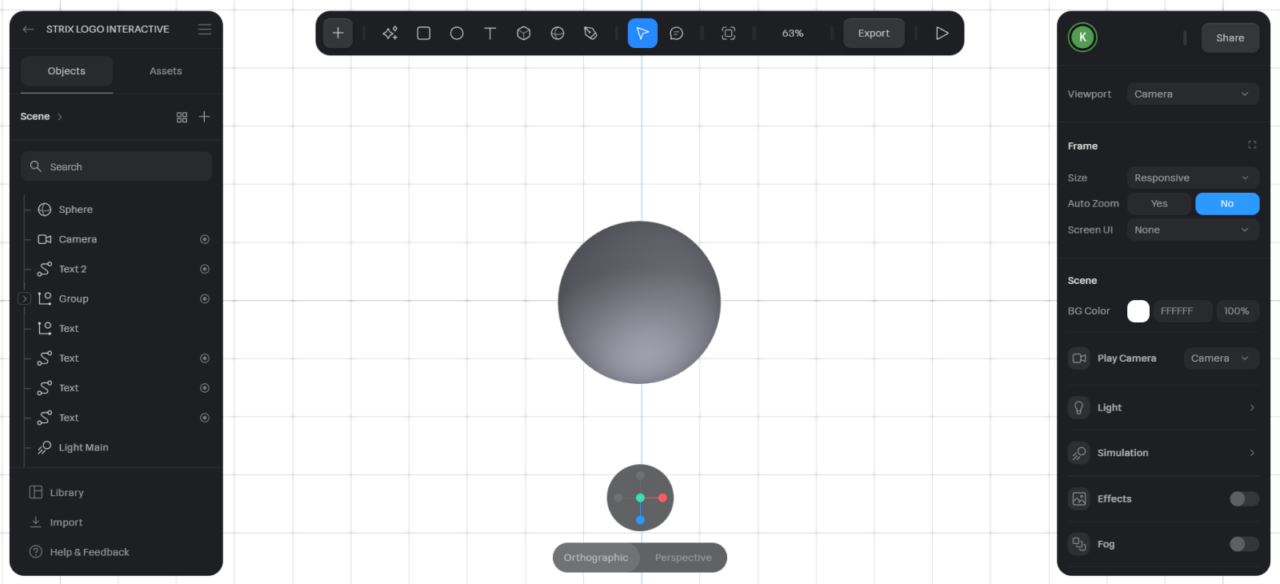Click the grid view icon beside Scene
Viewport: 1280px width, 584px height.
[182, 117]
